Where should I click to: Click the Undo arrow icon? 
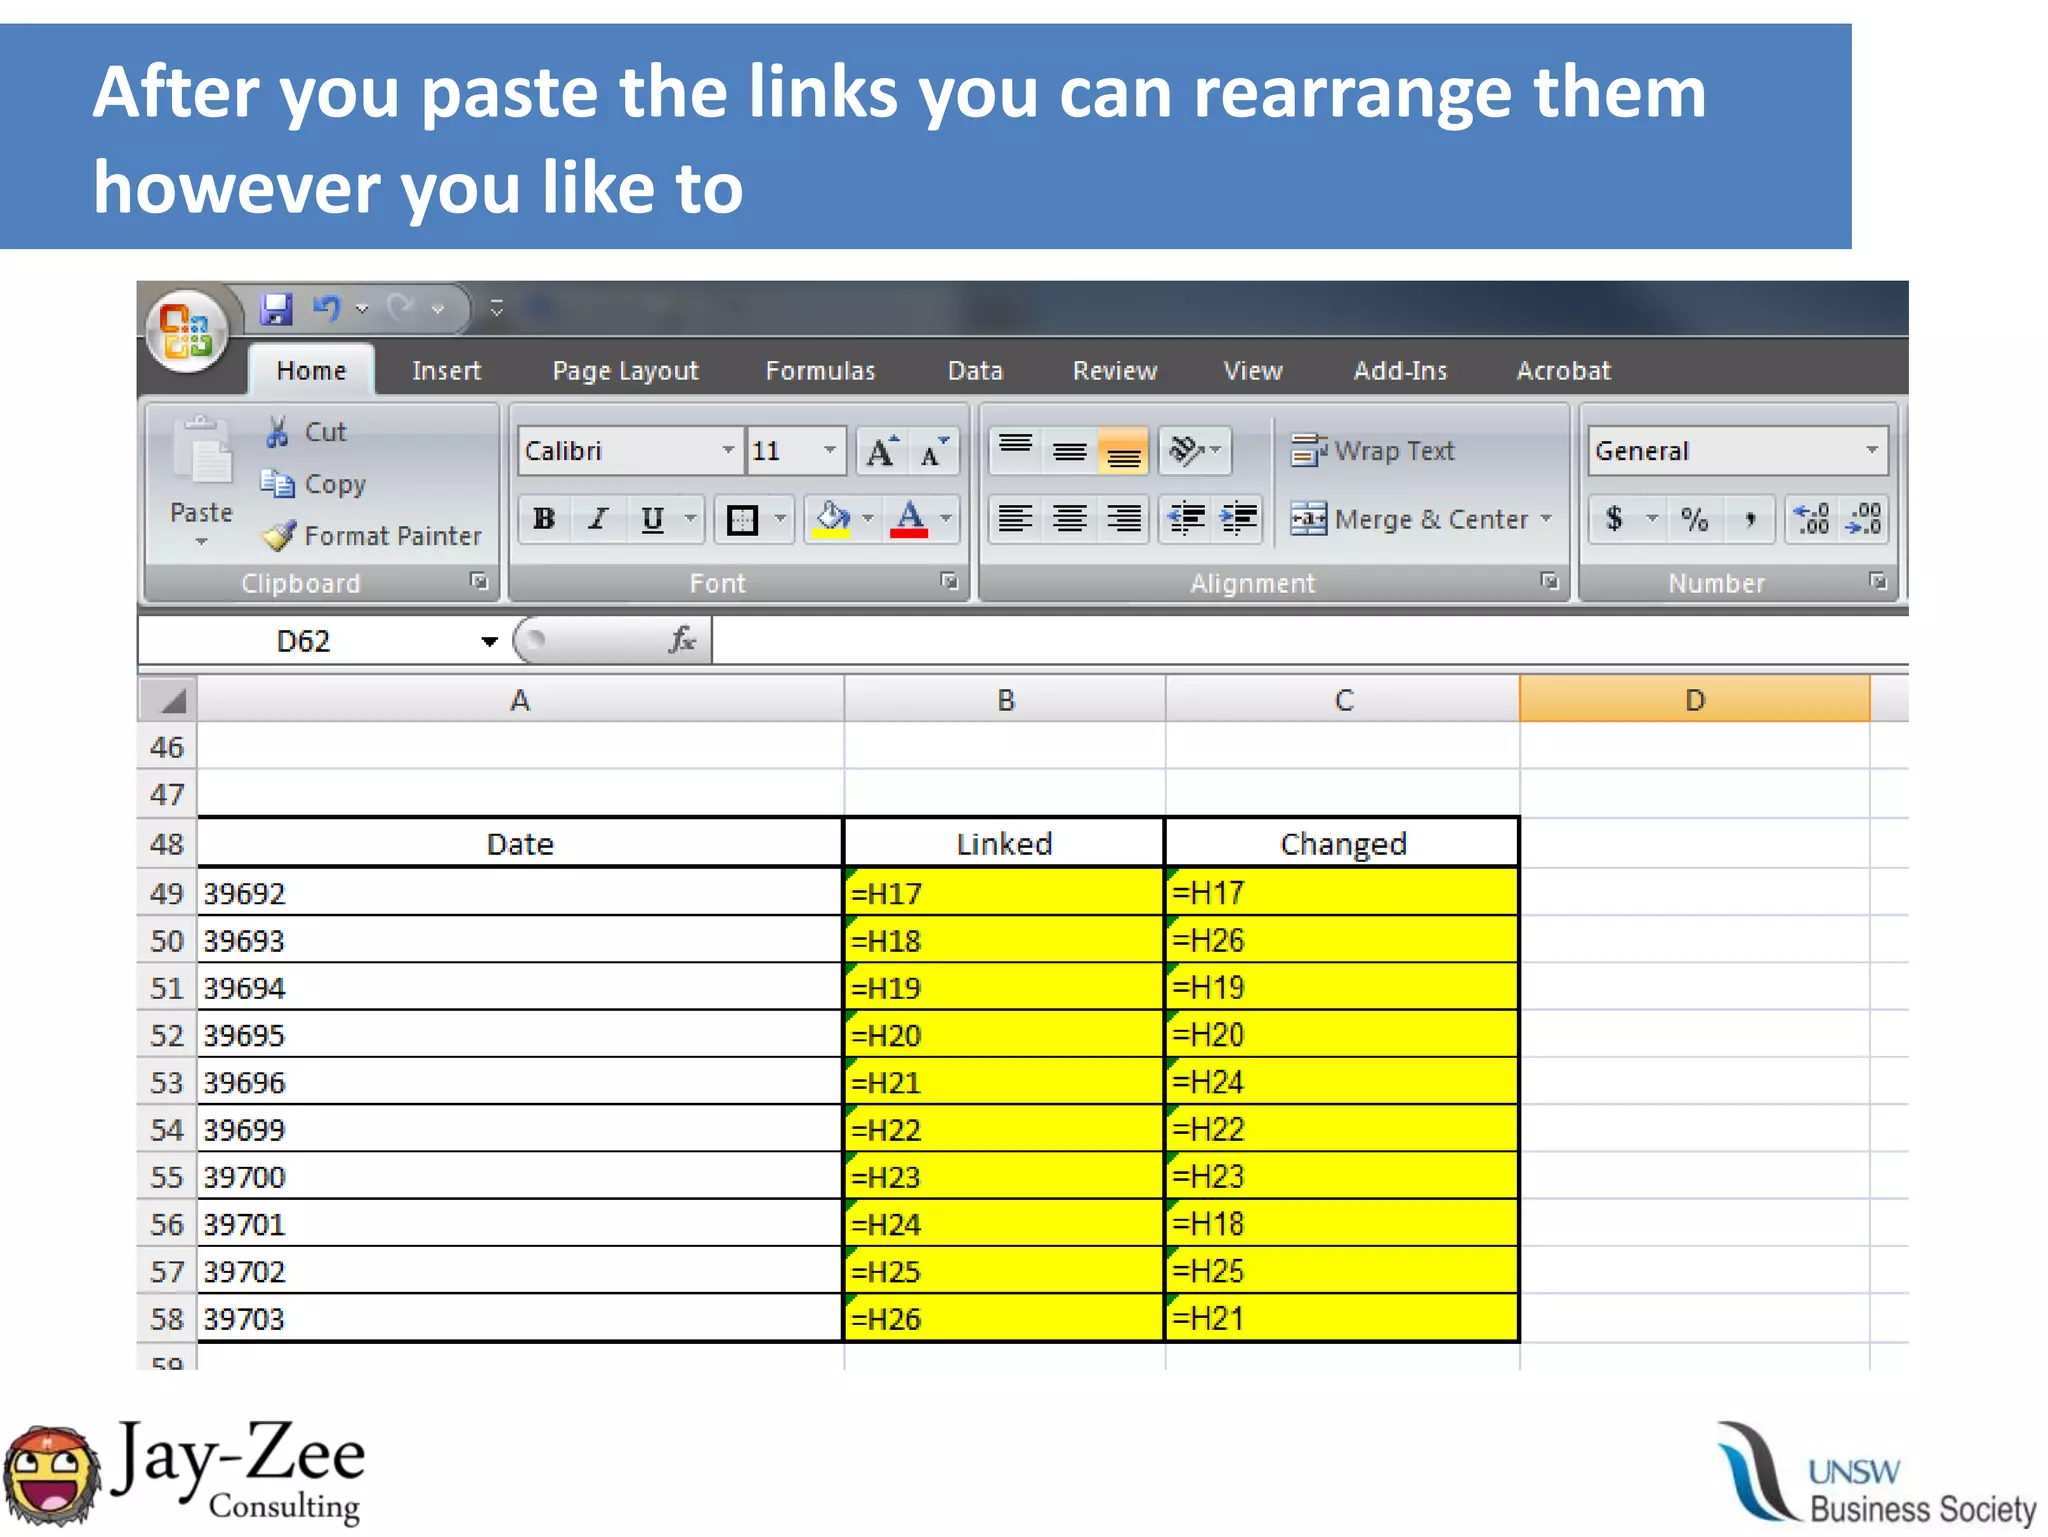click(327, 309)
